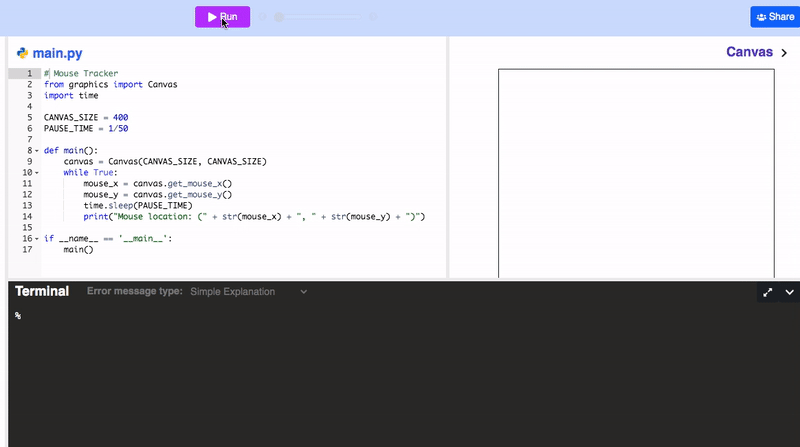
Task: Open the Error message type dropdown
Action: point(248,291)
